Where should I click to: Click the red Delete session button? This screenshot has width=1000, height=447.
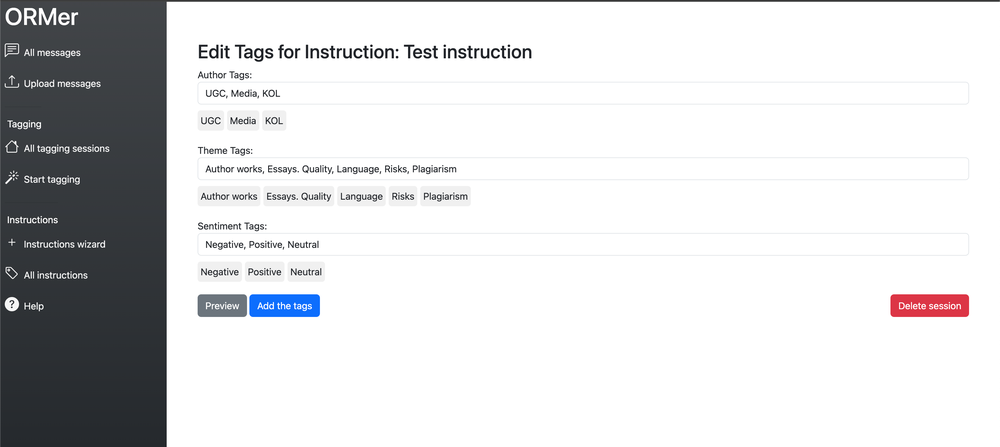tap(929, 306)
